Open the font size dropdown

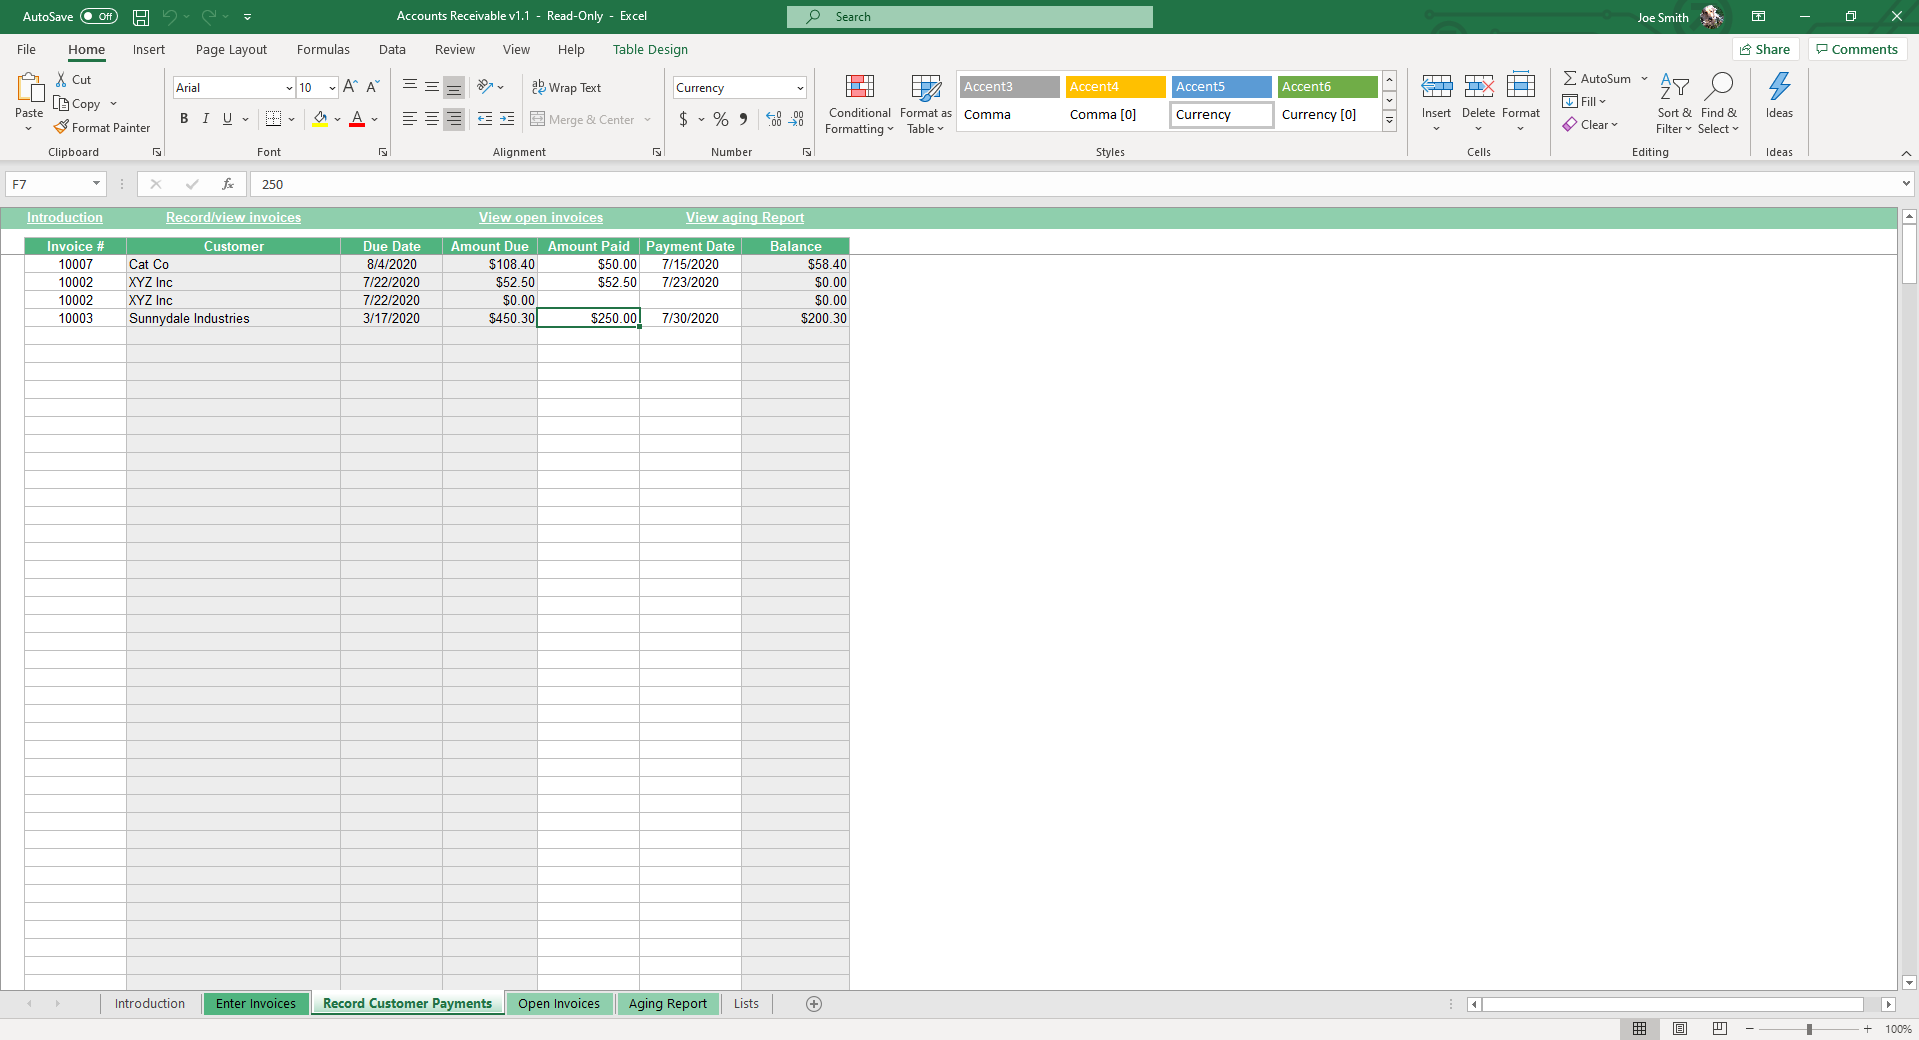click(332, 88)
